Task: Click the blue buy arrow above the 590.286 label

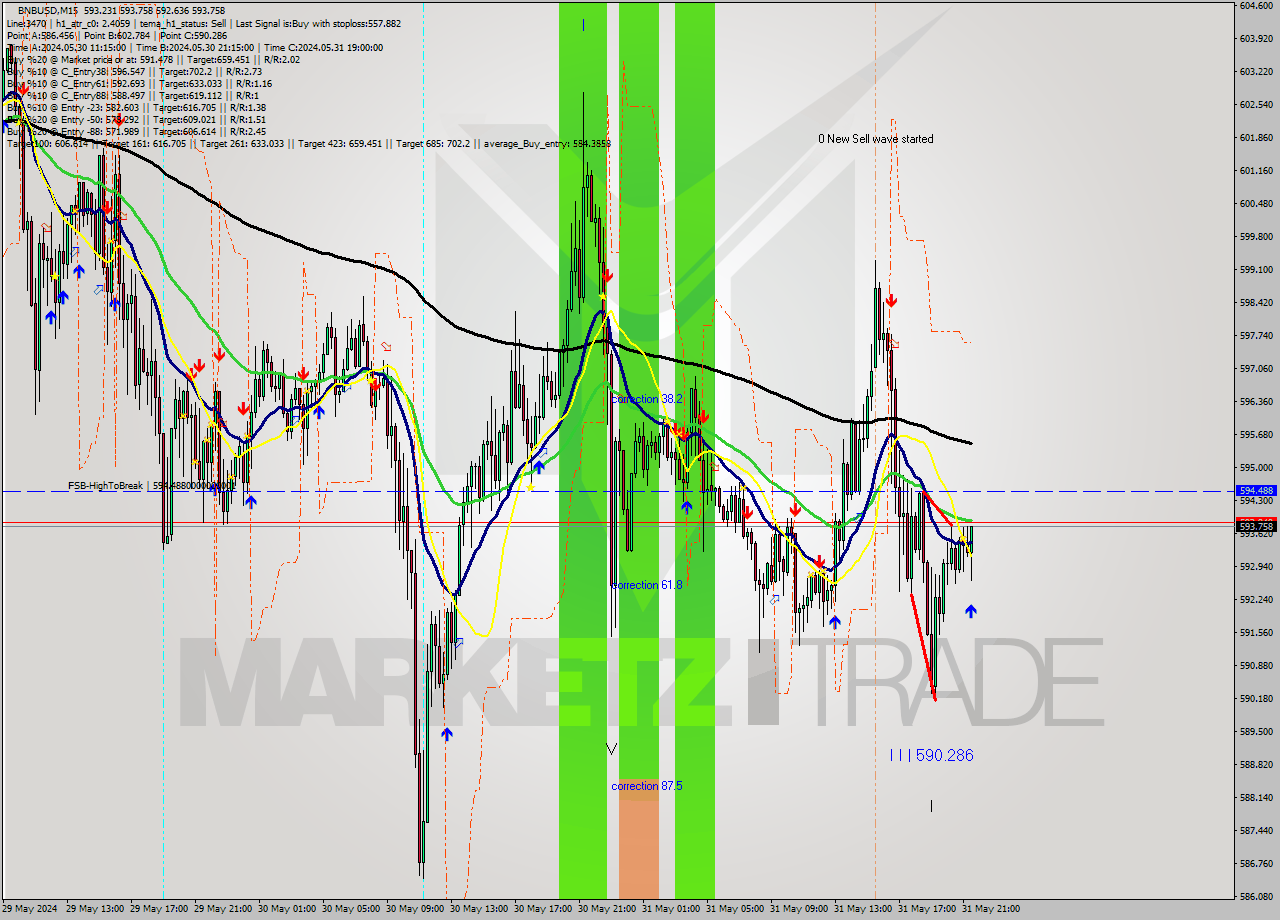Action: tap(970, 611)
